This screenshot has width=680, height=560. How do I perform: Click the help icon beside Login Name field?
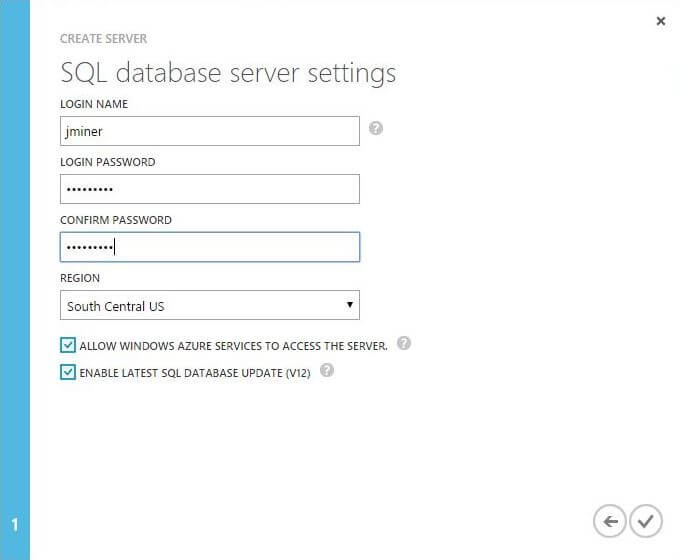pyautogui.click(x=376, y=128)
